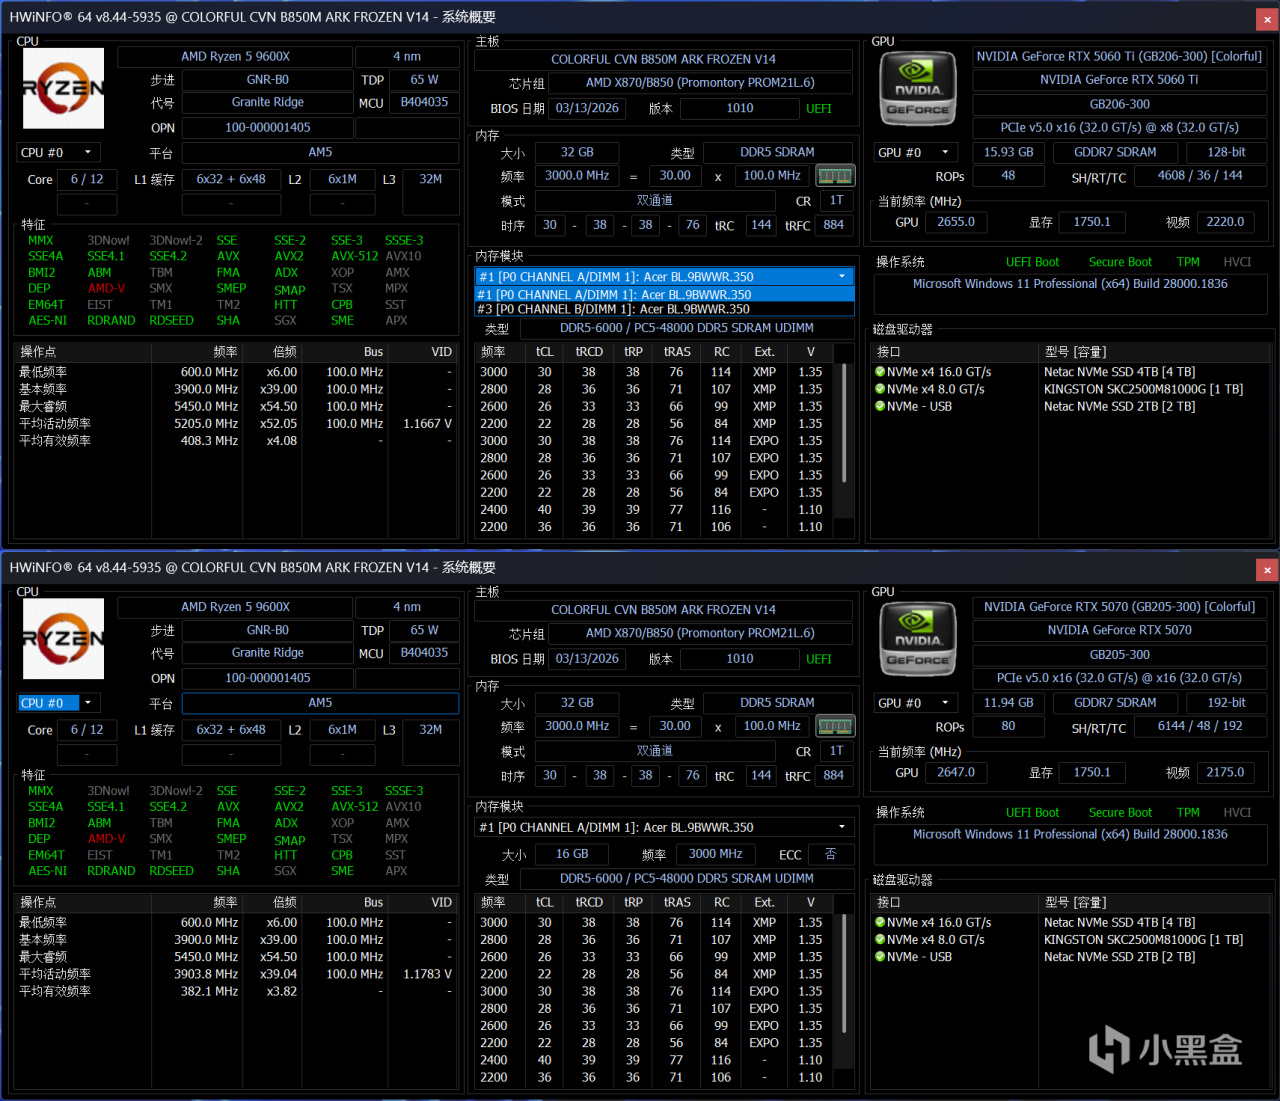Click the '11.94 GB' video memory value

[1008, 703]
